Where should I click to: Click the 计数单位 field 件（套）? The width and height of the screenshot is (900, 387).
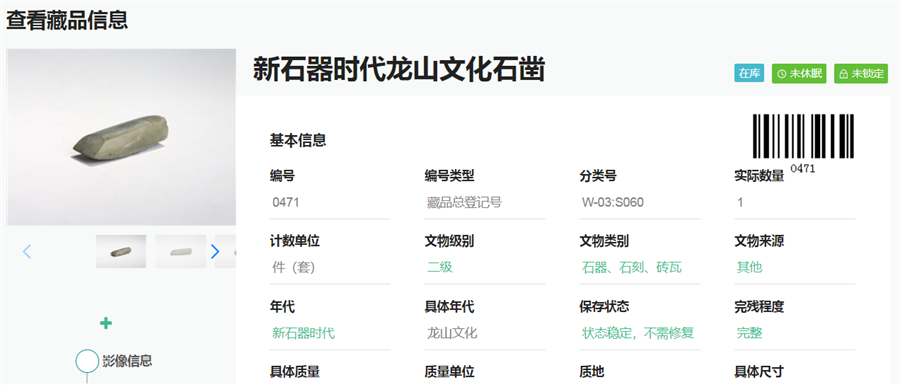(330, 268)
